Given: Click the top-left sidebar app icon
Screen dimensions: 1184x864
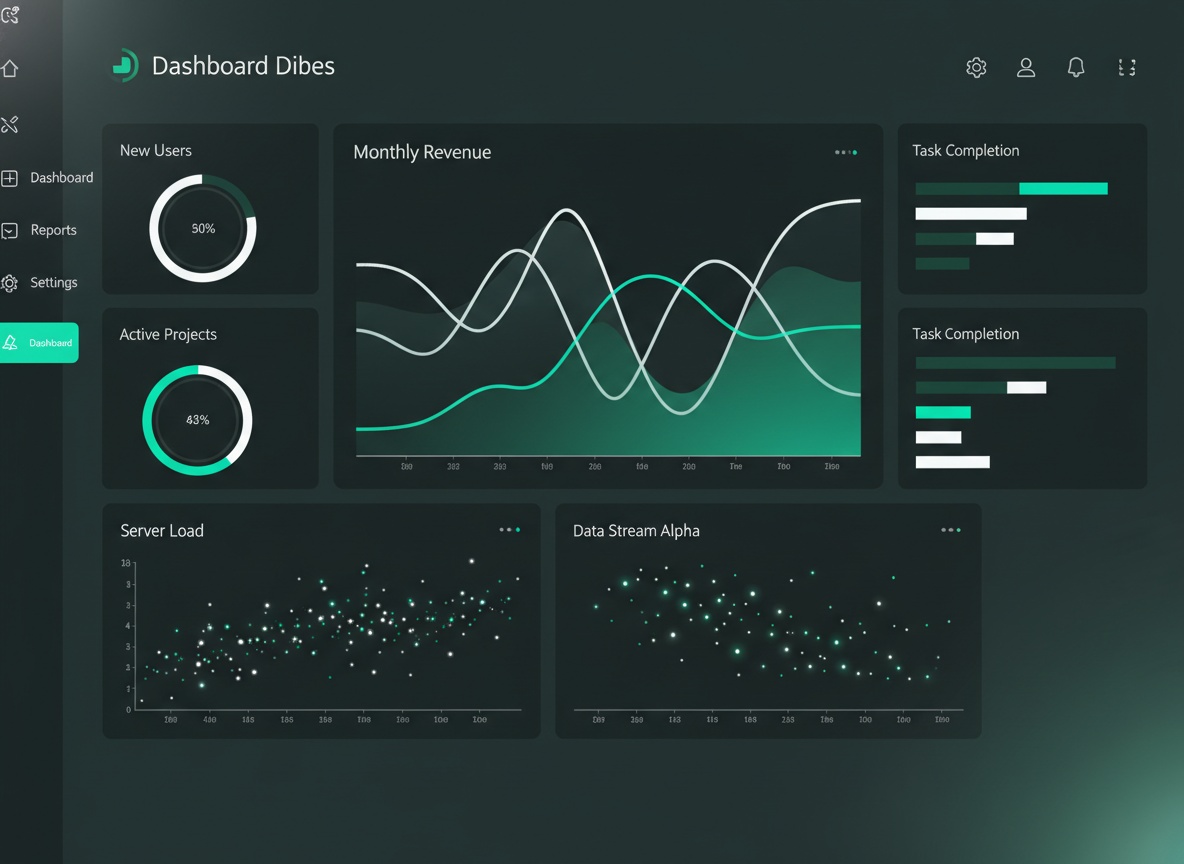Looking at the screenshot, I should tap(10, 14).
